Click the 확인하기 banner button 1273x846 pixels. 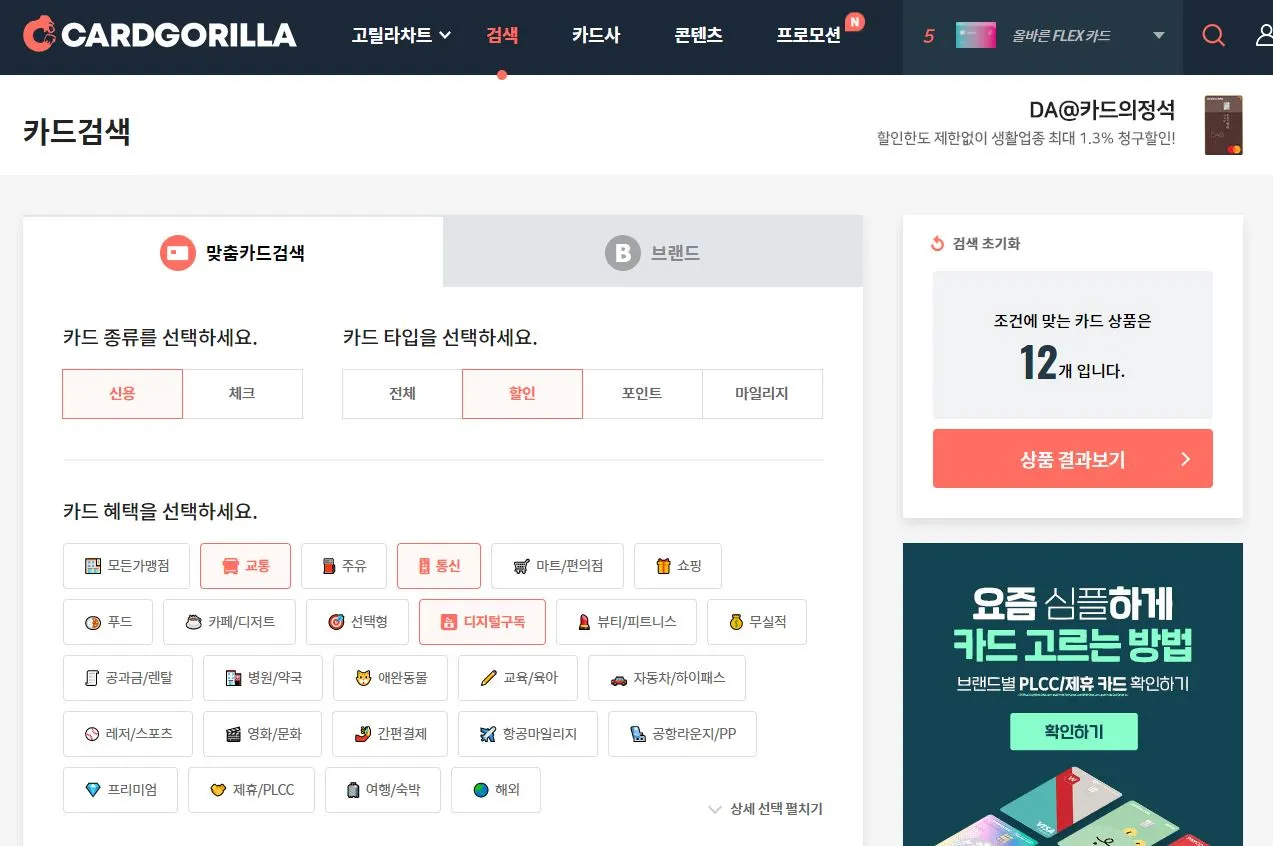click(1074, 732)
